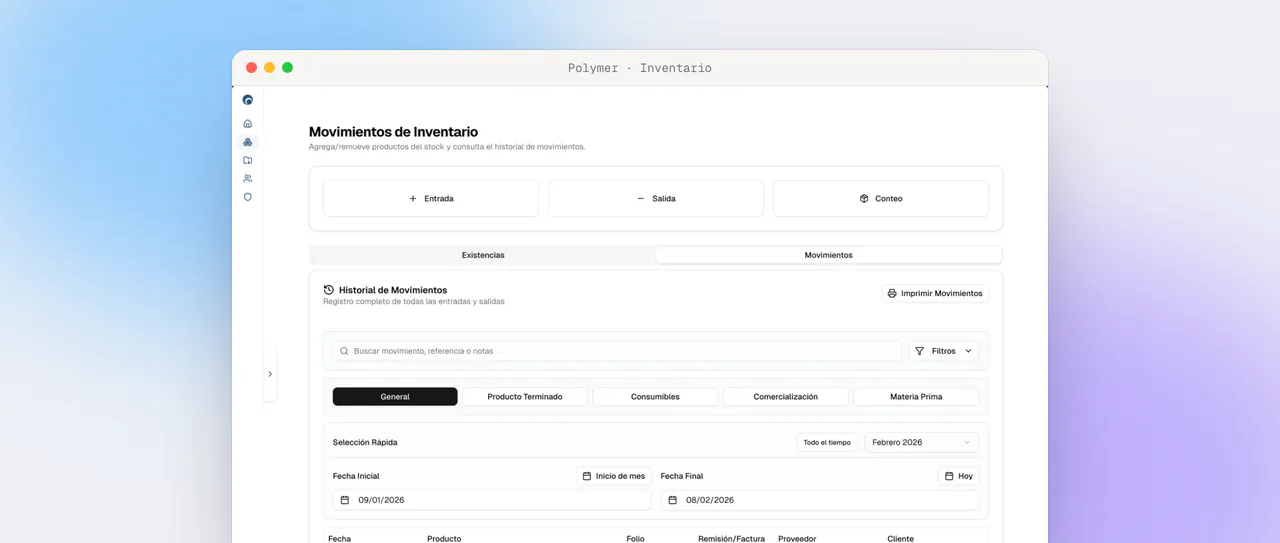
Task: Click calendar icon on Inicio de mes
Action: coord(587,476)
